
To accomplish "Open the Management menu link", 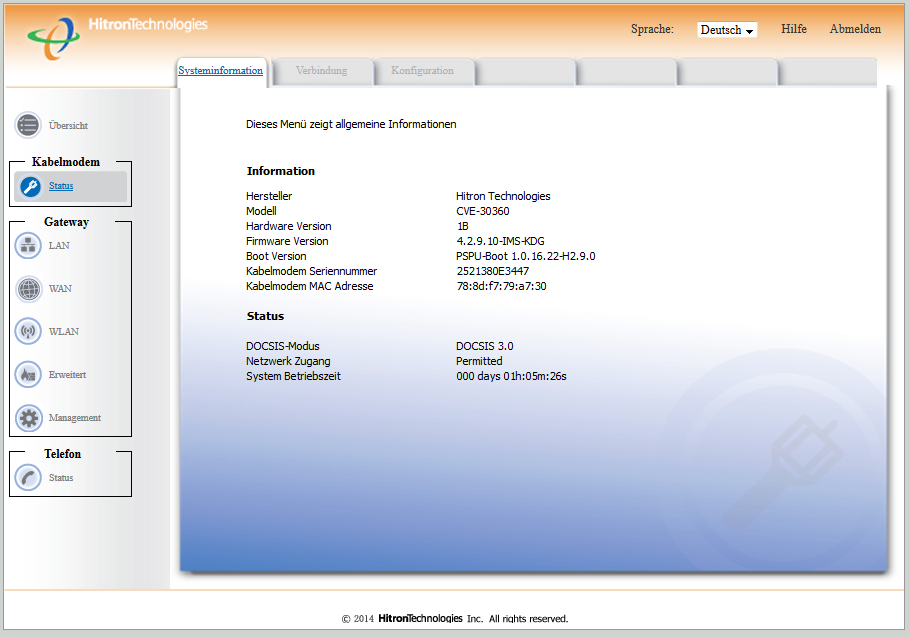I will point(75,418).
